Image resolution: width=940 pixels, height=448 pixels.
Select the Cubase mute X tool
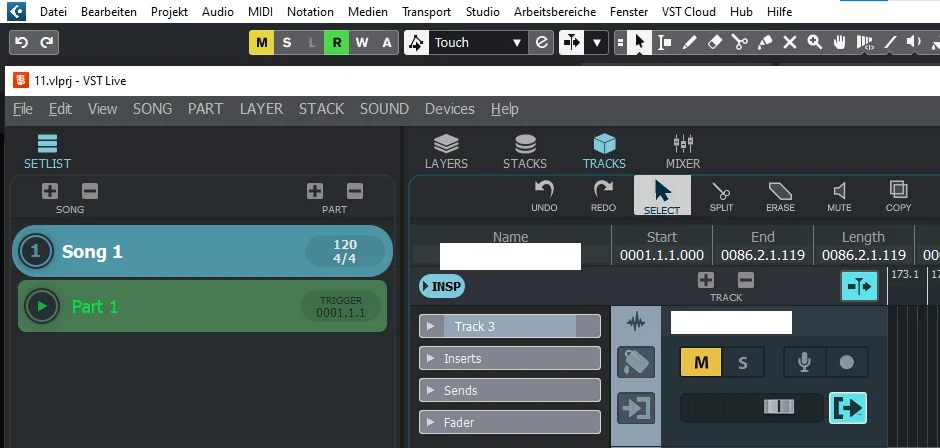pos(790,43)
